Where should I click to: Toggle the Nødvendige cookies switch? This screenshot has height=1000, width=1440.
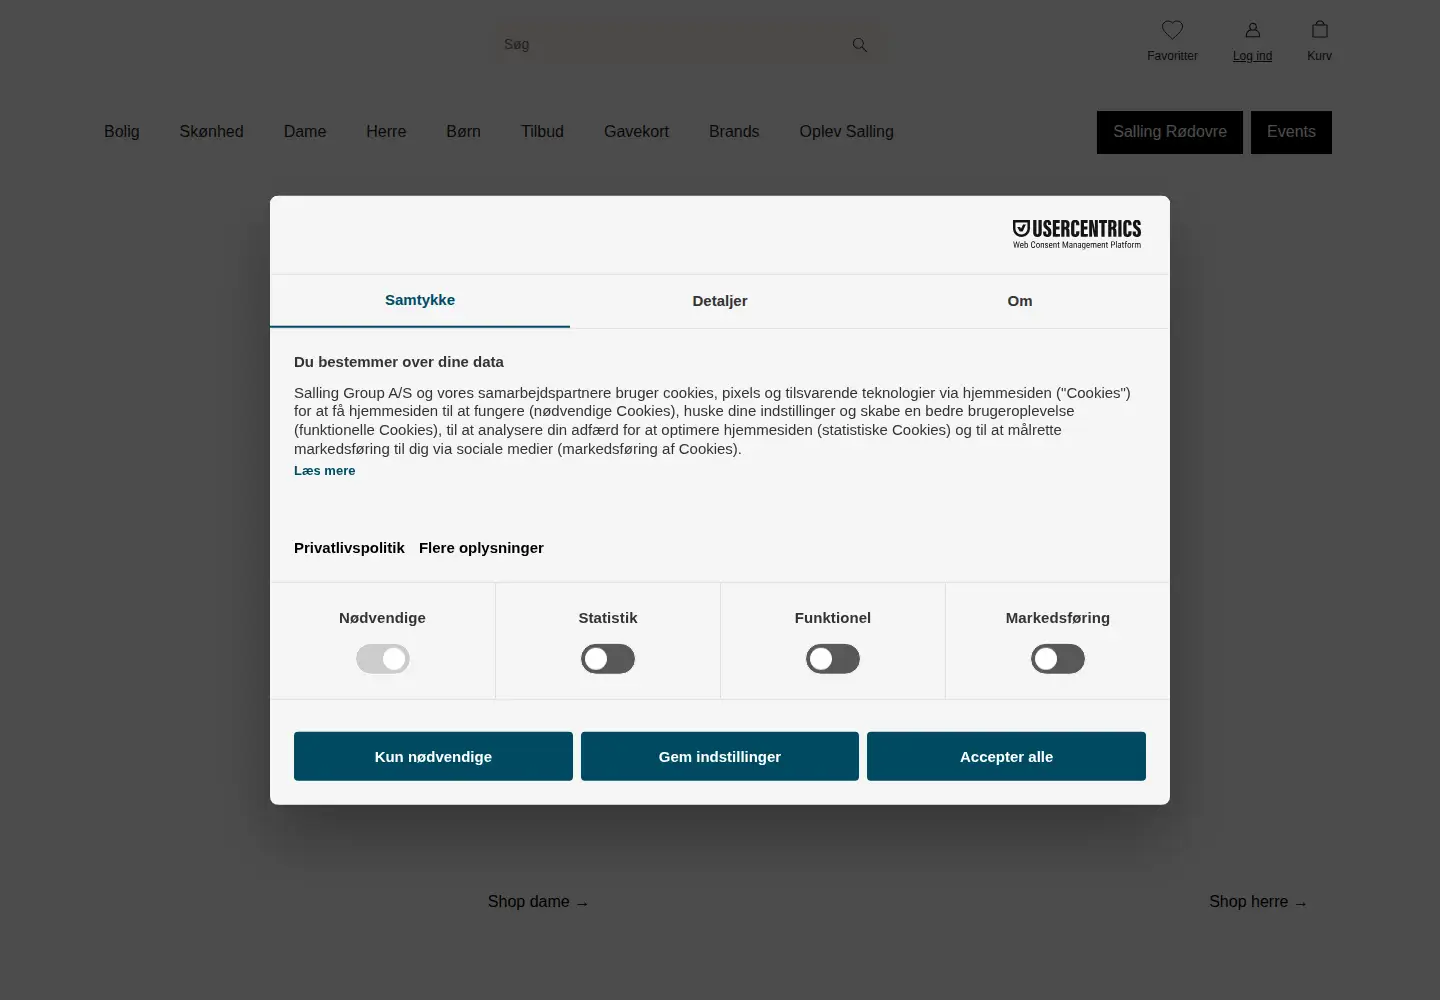click(x=383, y=659)
